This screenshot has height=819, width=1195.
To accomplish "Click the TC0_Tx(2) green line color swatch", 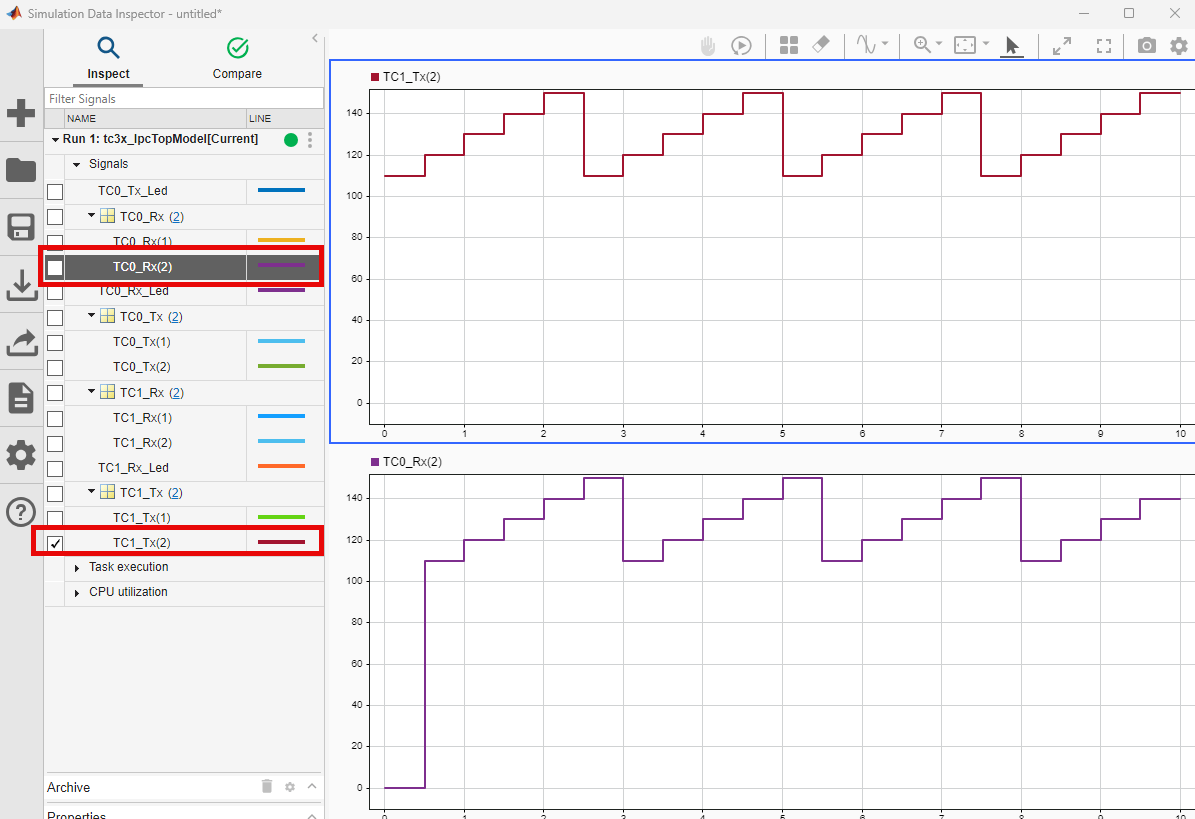I will 281,366.
